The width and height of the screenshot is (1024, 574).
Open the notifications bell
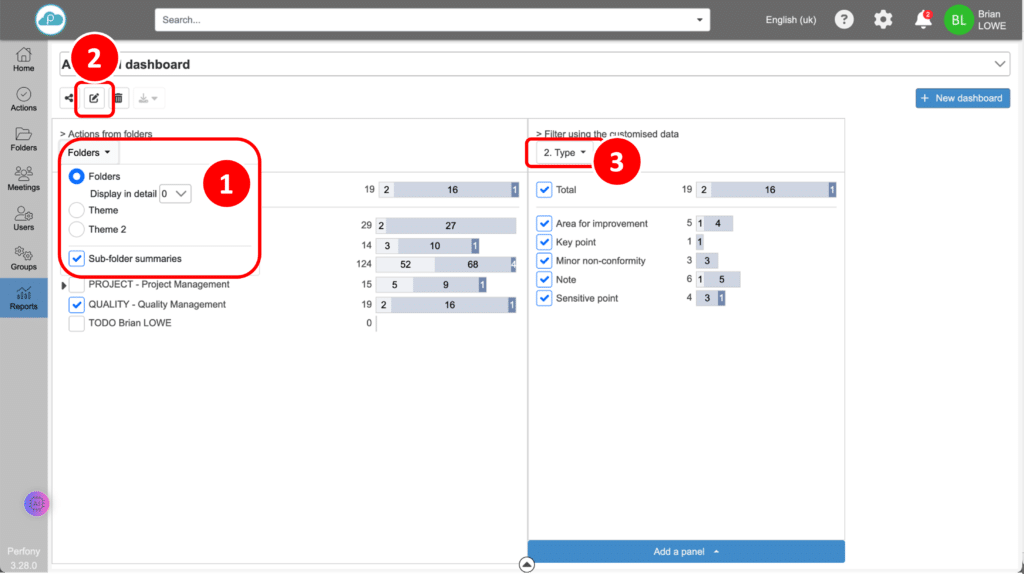click(922, 20)
